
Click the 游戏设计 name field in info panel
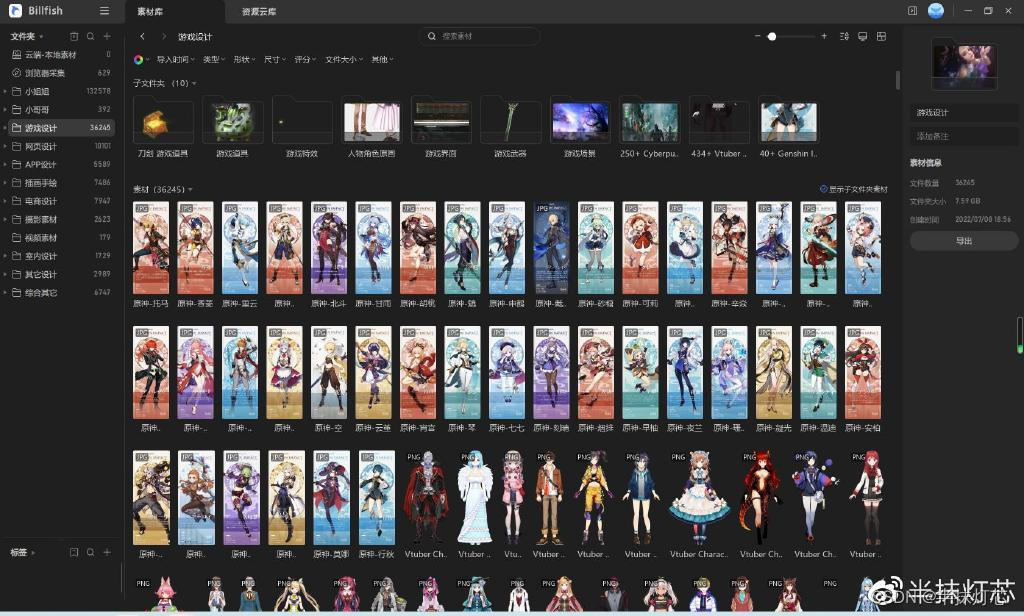click(x=964, y=113)
